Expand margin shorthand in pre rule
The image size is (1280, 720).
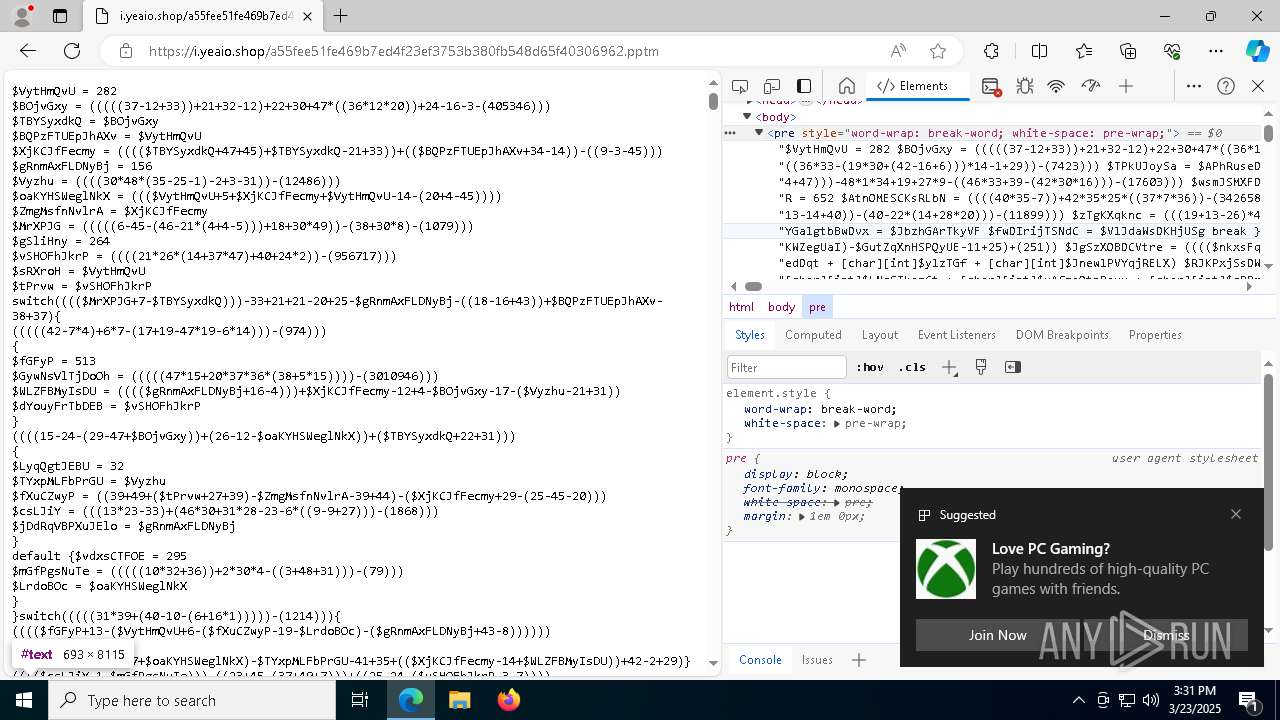(x=802, y=517)
